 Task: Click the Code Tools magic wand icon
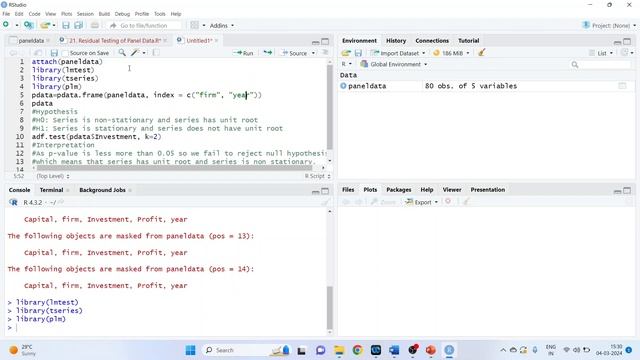135,53
